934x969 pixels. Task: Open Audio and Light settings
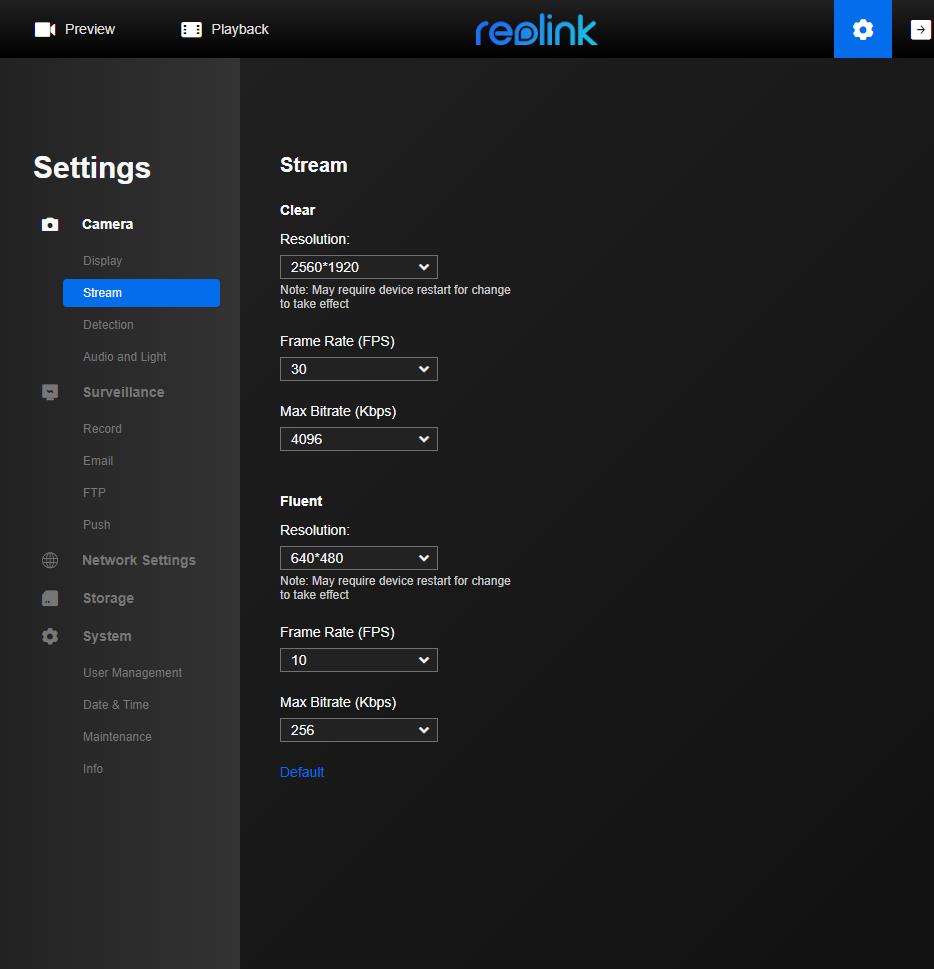[x=124, y=357]
